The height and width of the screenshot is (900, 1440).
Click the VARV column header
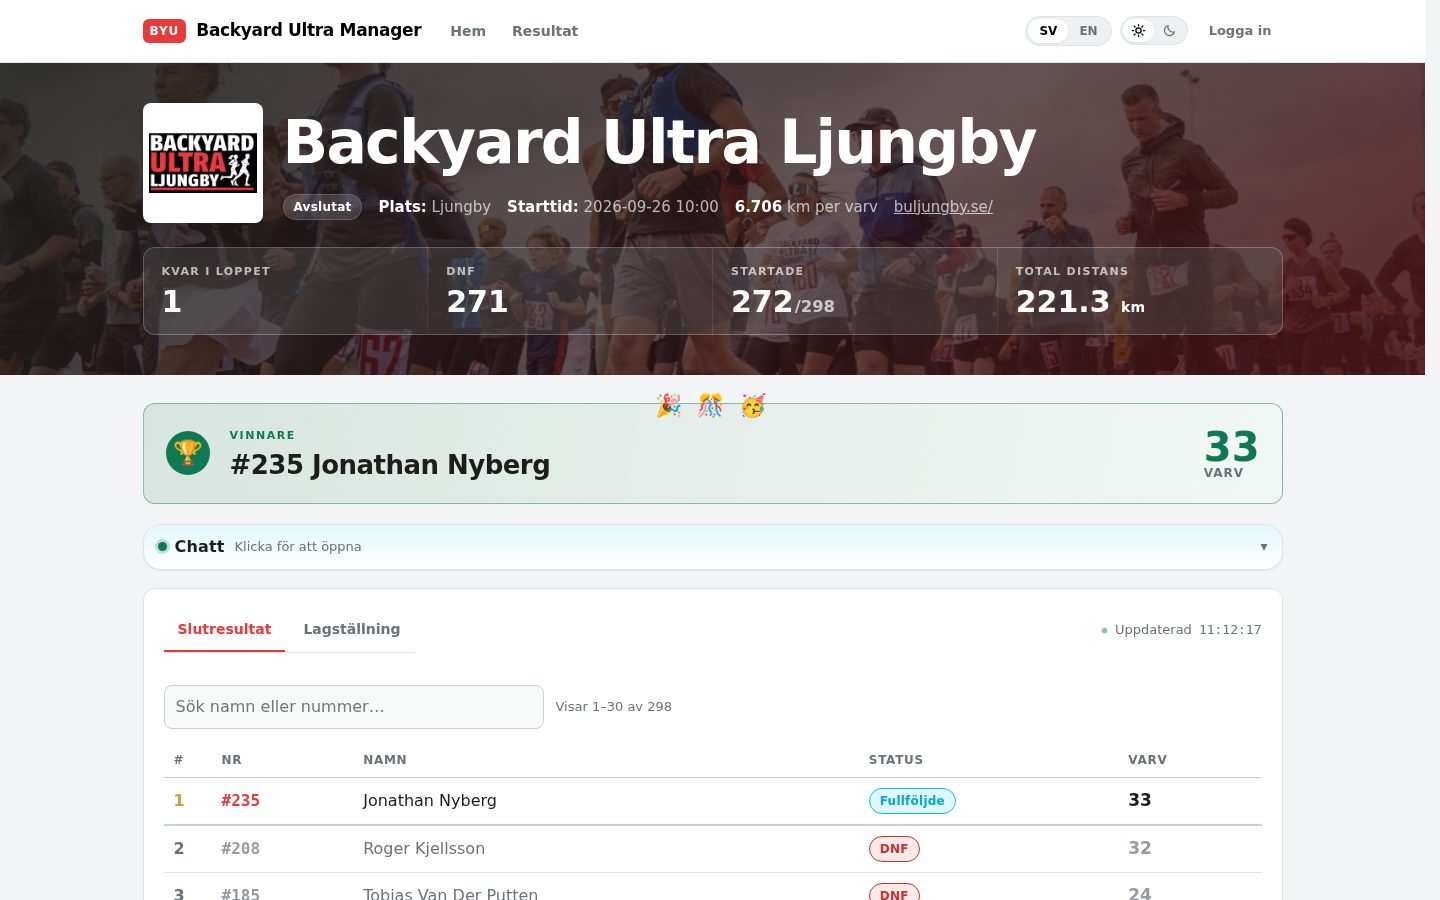[x=1147, y=760]
